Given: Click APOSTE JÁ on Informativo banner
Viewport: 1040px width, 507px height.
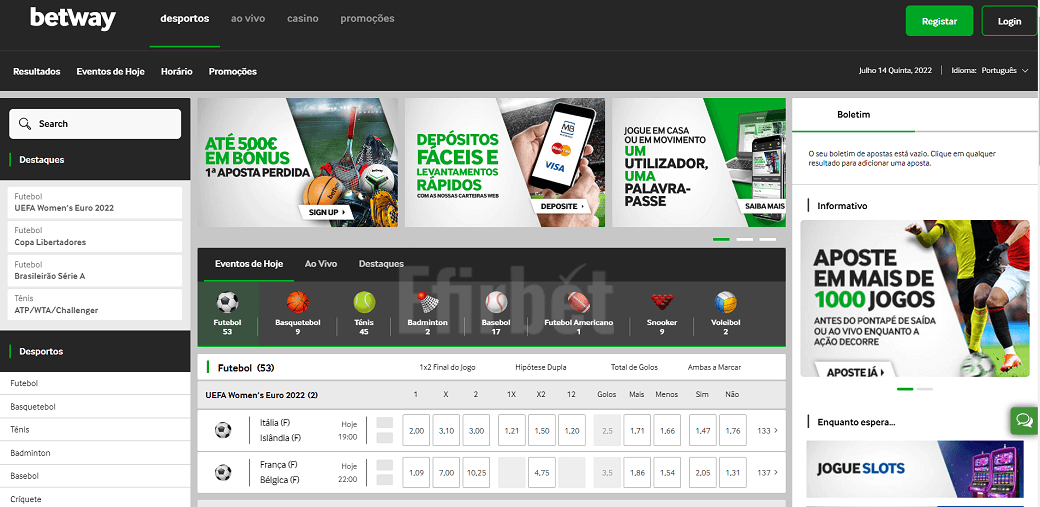Looking at the screenshot, I should [x=854, y=372].
